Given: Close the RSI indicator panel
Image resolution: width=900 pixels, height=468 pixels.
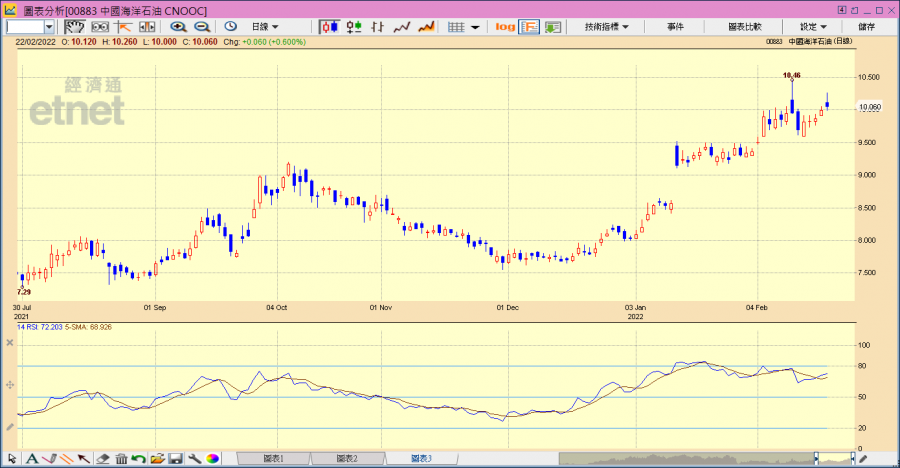Looking at the screenshot, I should (10, 343).
